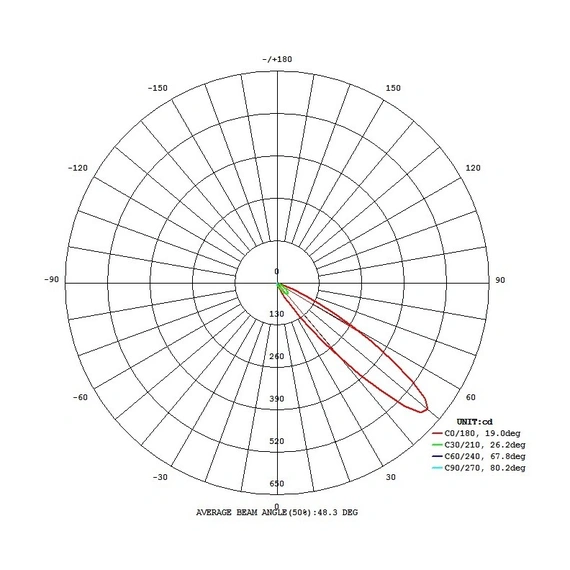
Task: Click the green C30/210 legend line swatch
Action: pos(437,445)
